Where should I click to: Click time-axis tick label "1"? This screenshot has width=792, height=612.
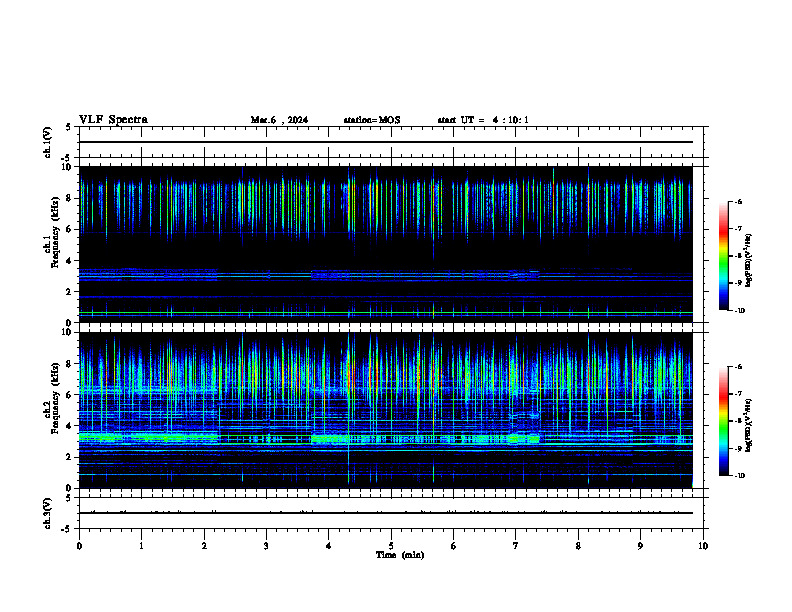click(x=141, y=546)
